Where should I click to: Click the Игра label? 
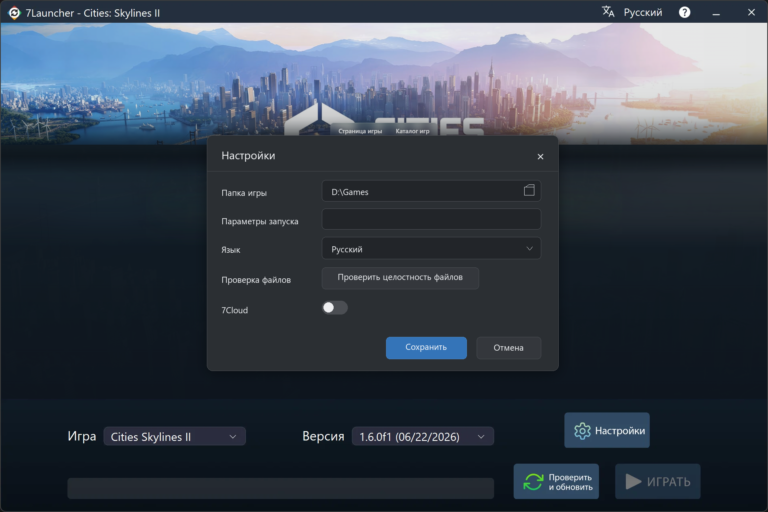point(82,436)
